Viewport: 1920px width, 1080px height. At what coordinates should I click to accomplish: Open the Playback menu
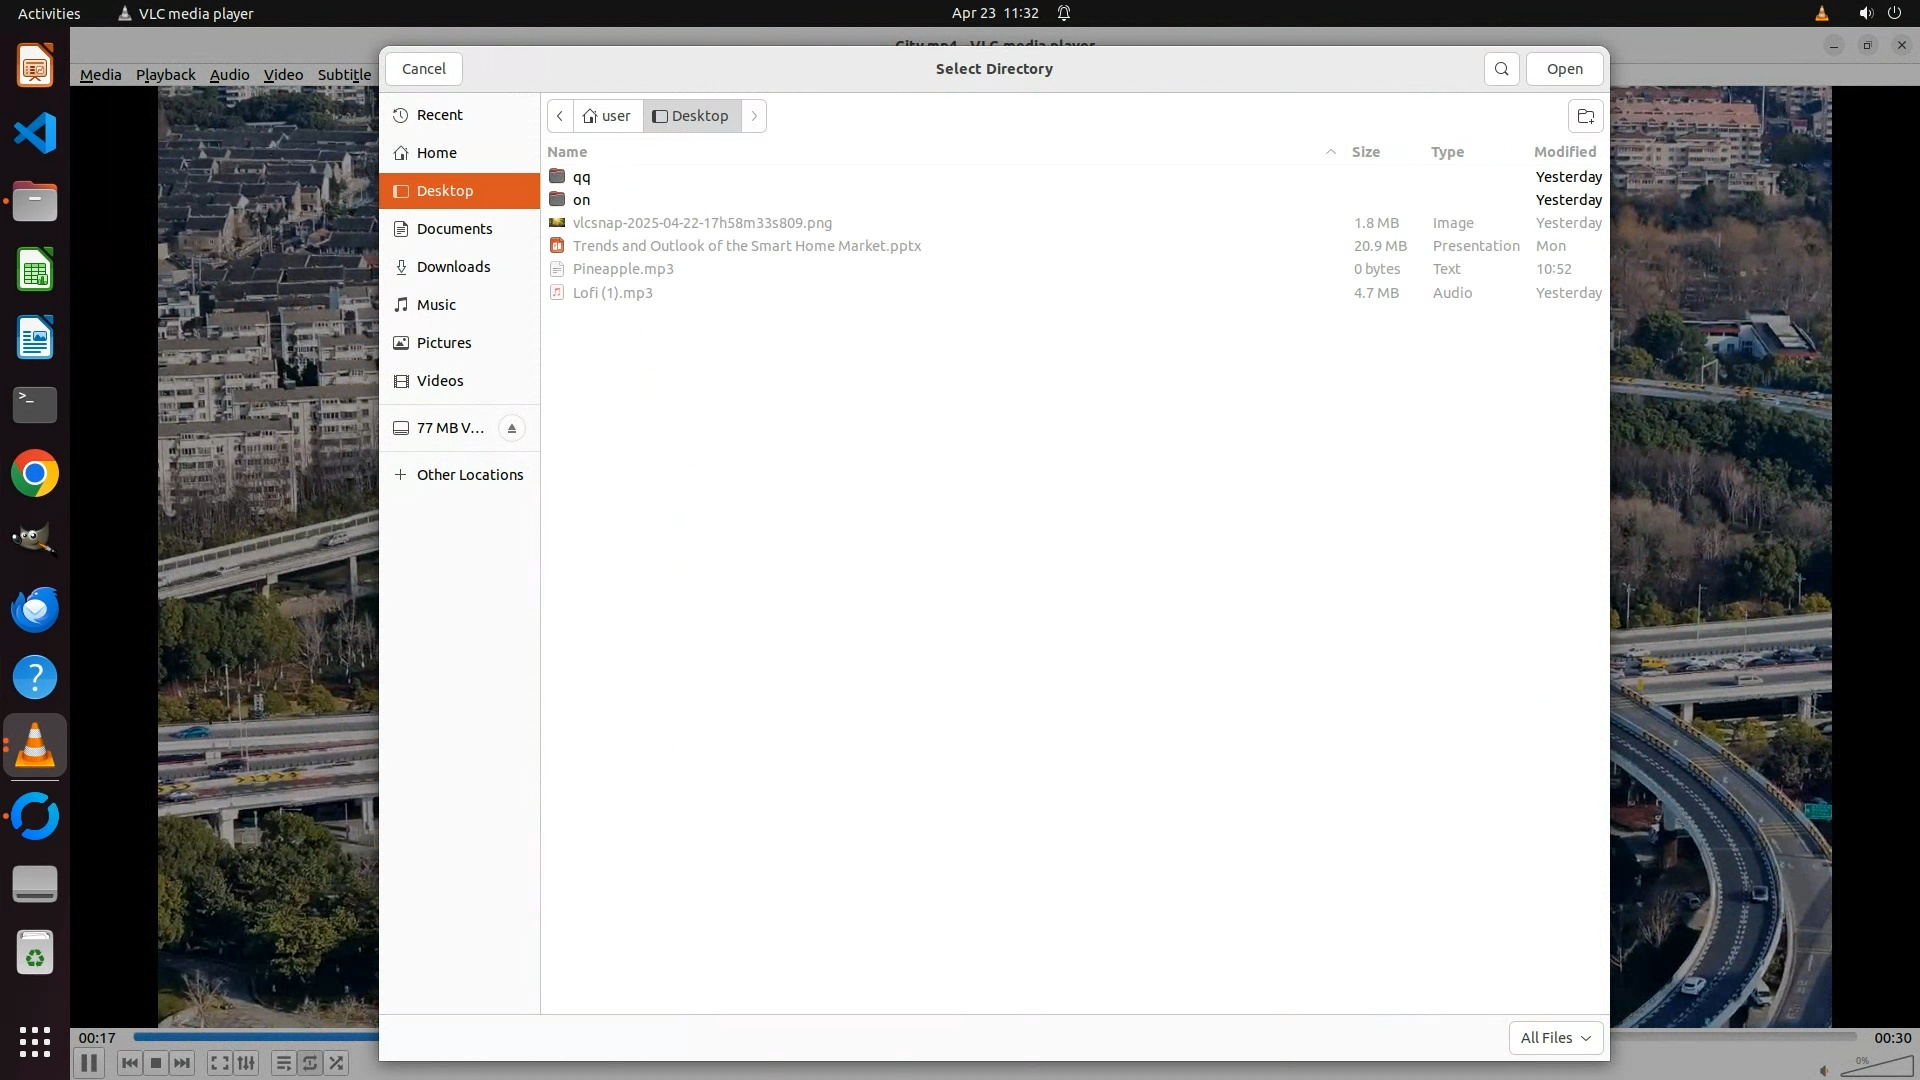(x=165, y=75)
